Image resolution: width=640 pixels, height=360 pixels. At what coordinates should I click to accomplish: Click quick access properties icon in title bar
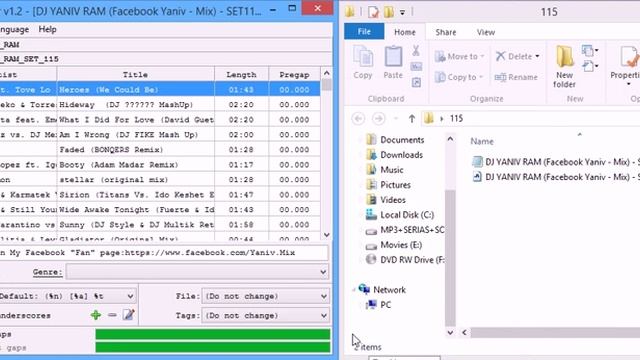[x=373, y=12]
